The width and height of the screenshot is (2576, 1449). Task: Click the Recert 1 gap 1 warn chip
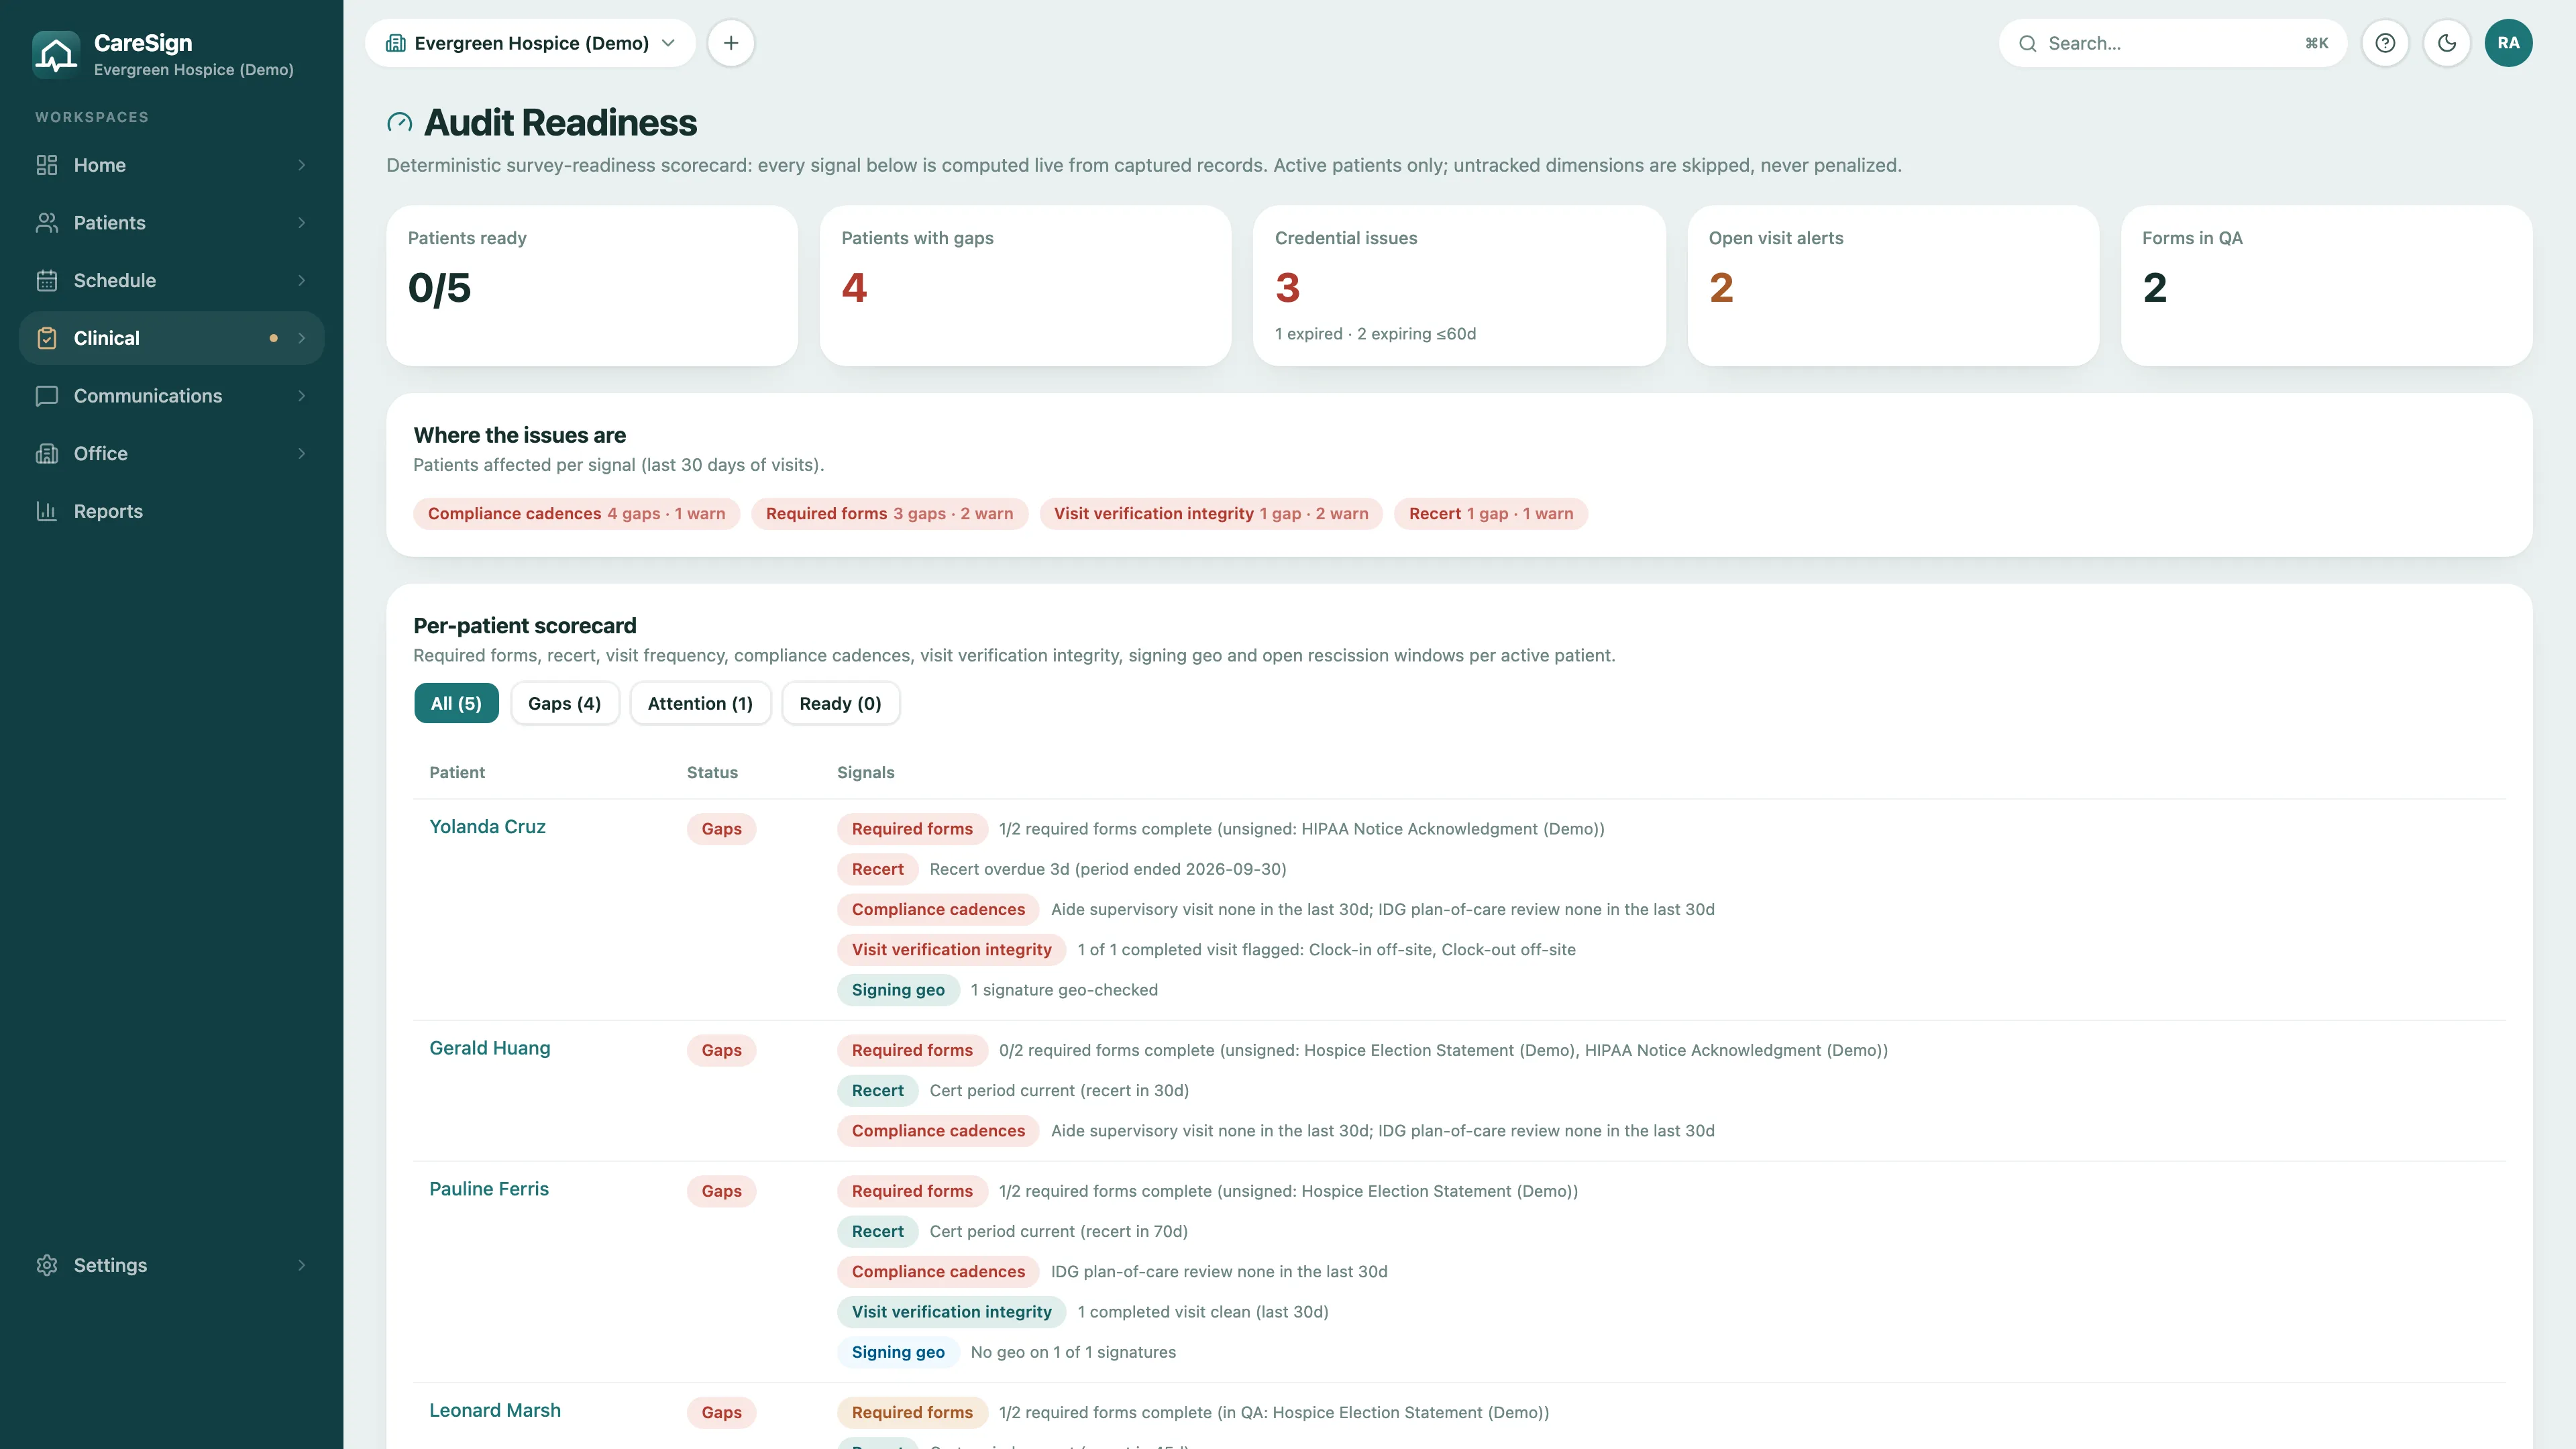(x=1490, y=513)
